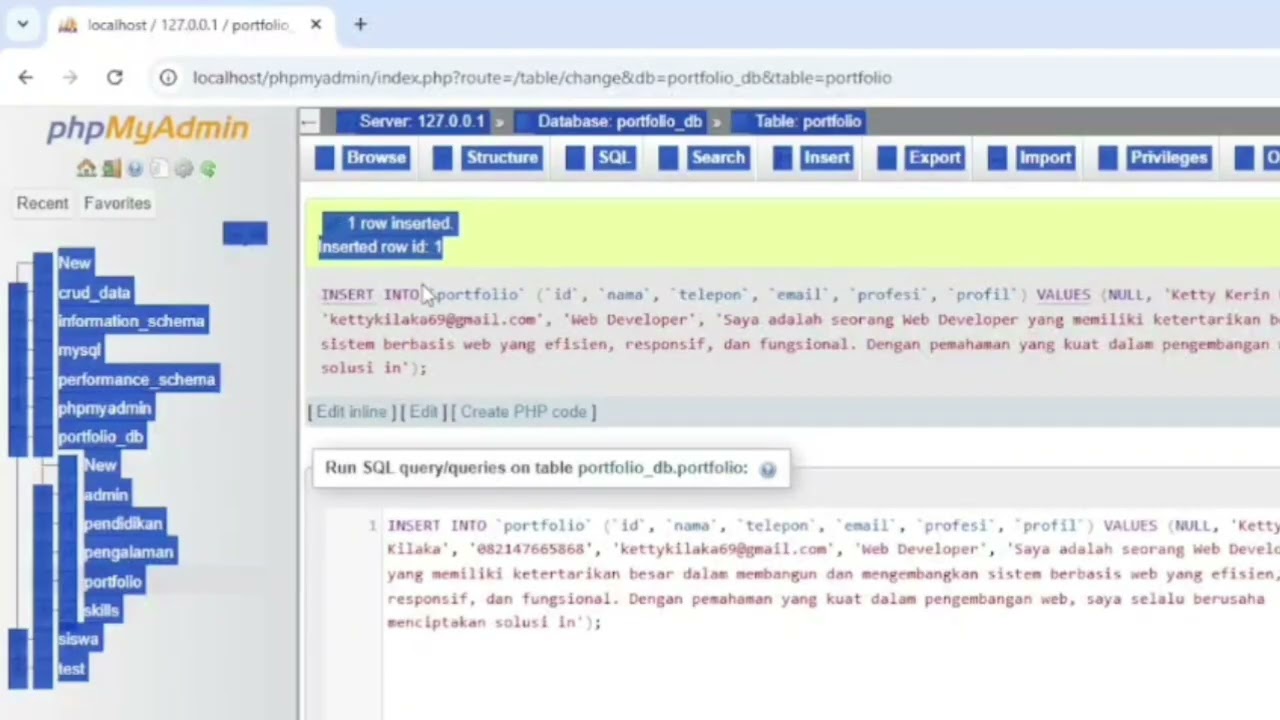Click the '1 row inserted.' message text

(x=399, y=224)
